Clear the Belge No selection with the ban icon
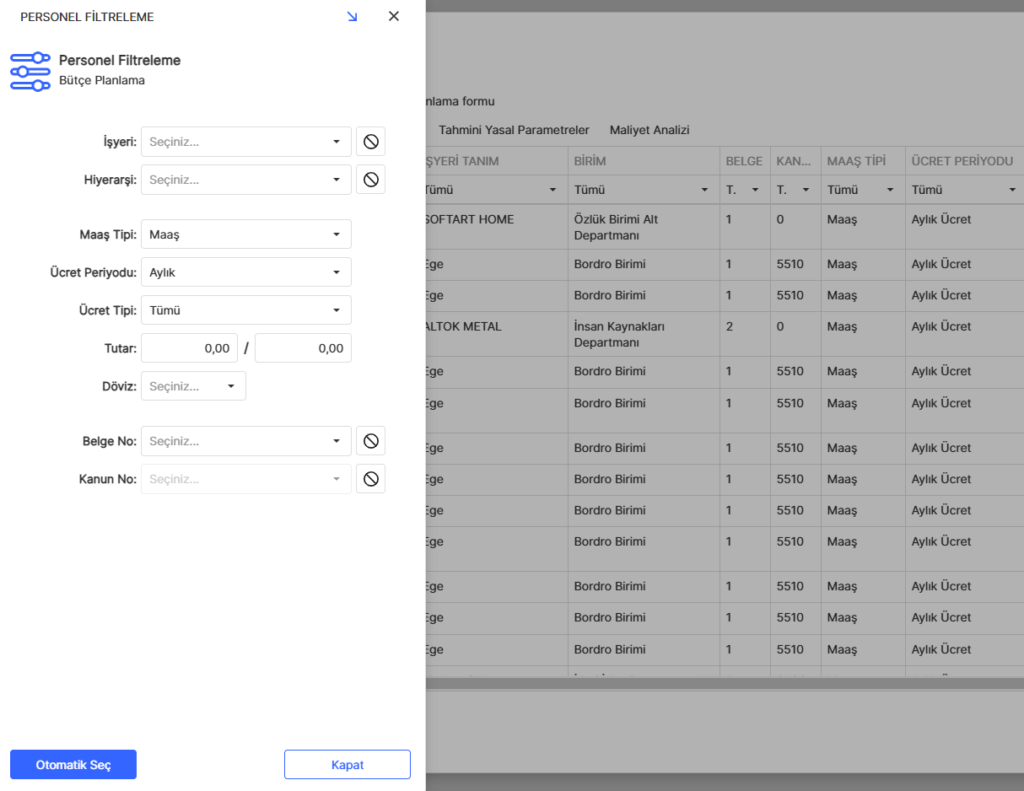 click(370, 441)
